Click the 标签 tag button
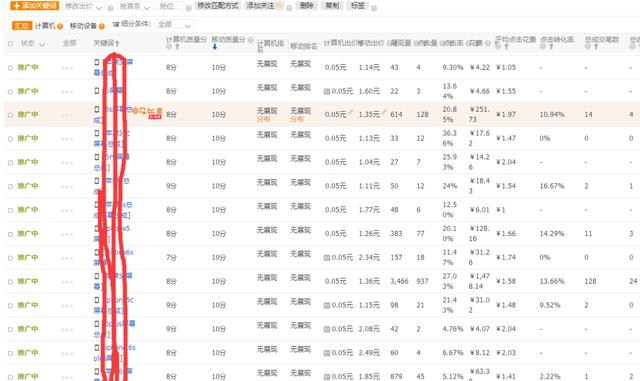 point(358,6)
